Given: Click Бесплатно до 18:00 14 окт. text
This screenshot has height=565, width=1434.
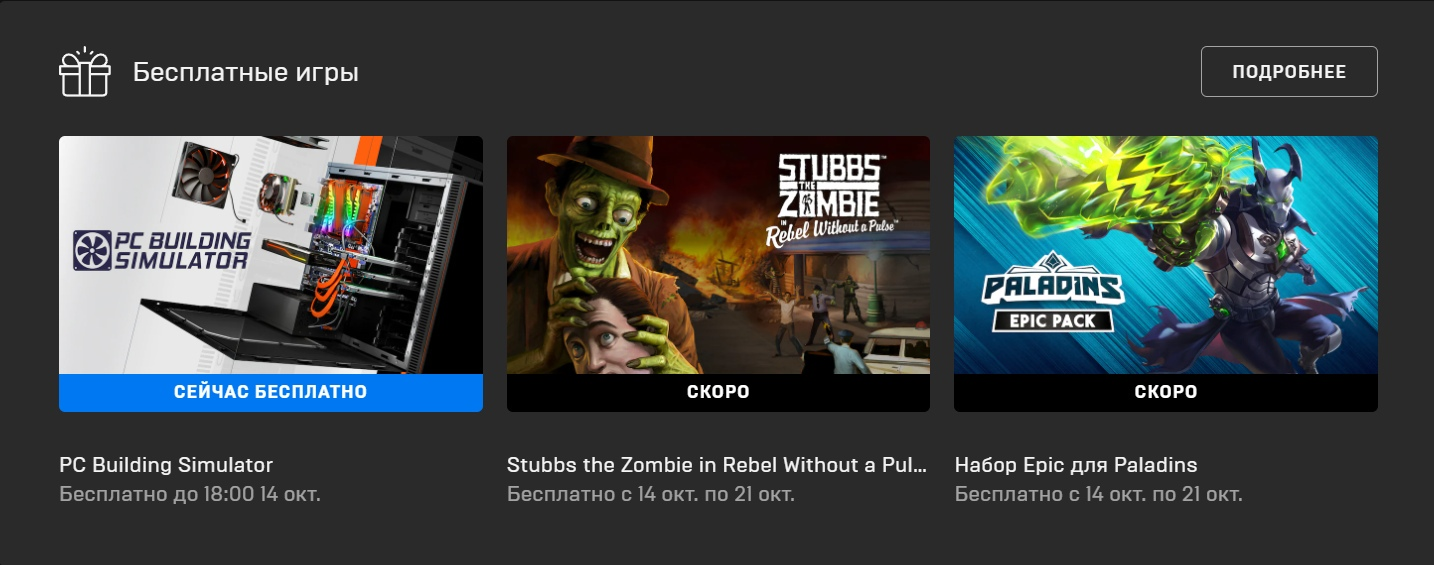Looking at the screenshot, I should click(190, 494).
